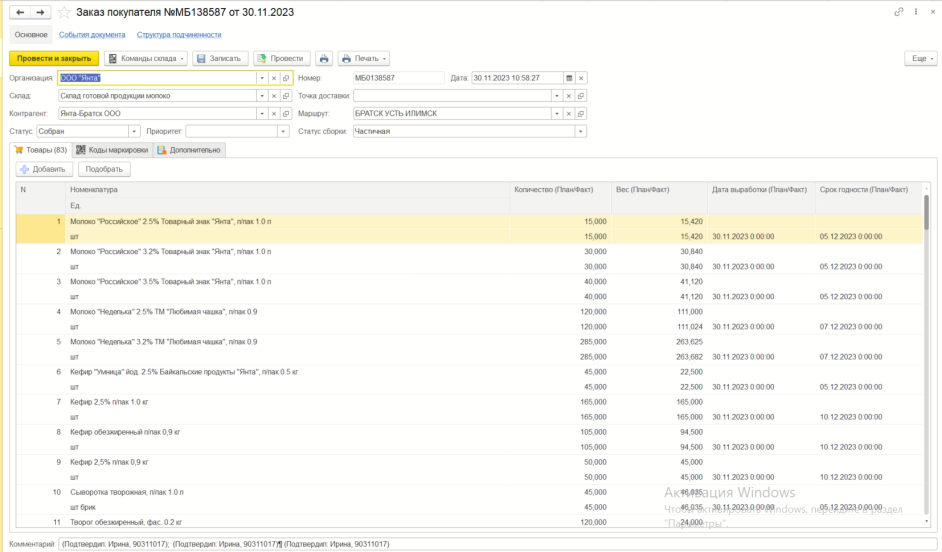This screenshot has height=552, width=942.
Task: Switch to Коды маркировки tab
Action: click(112, 150)
